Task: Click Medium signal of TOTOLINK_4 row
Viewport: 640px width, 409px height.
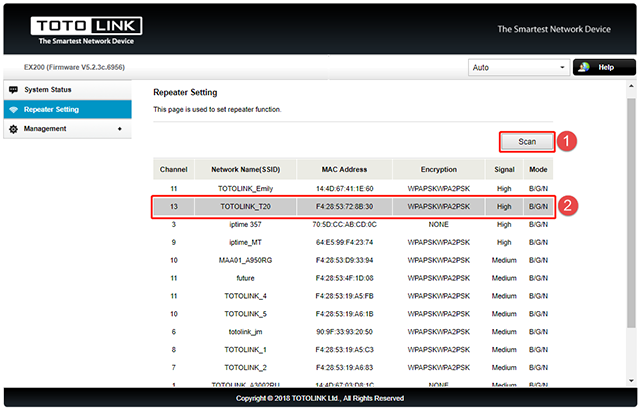Action: click(x=504, y=296)
